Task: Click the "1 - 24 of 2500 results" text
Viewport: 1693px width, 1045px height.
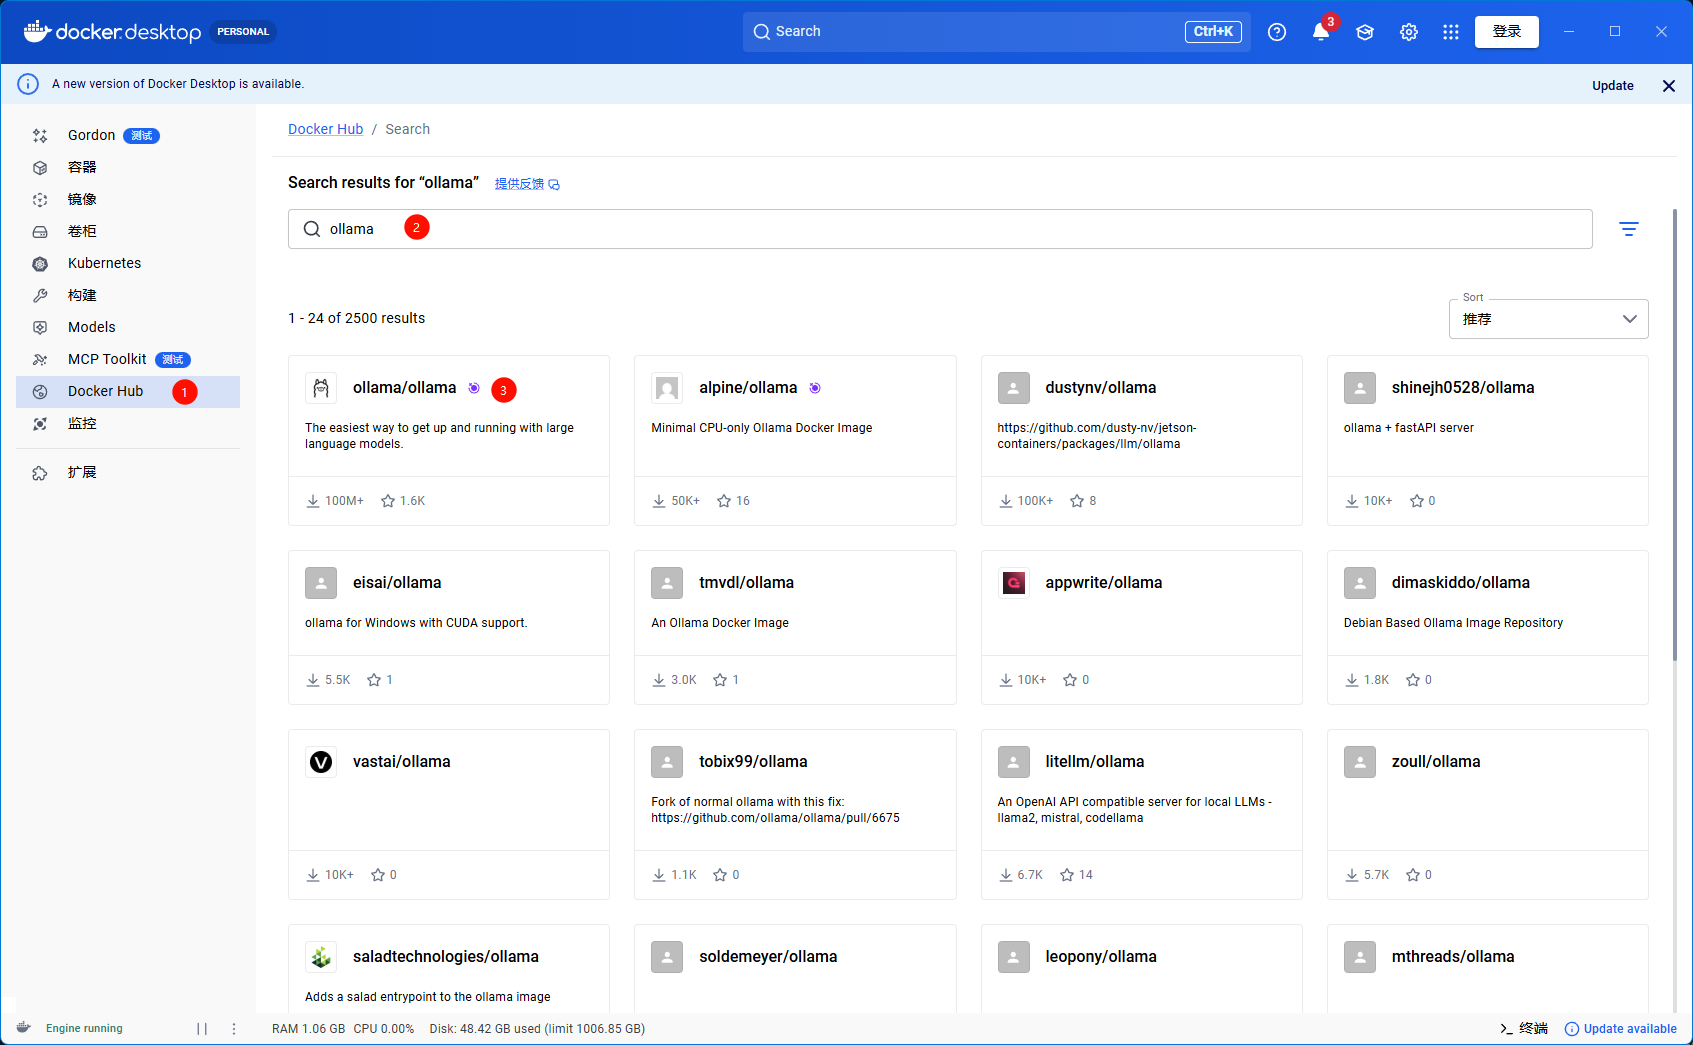Action: pyautogui.click(x=357, y=318)
